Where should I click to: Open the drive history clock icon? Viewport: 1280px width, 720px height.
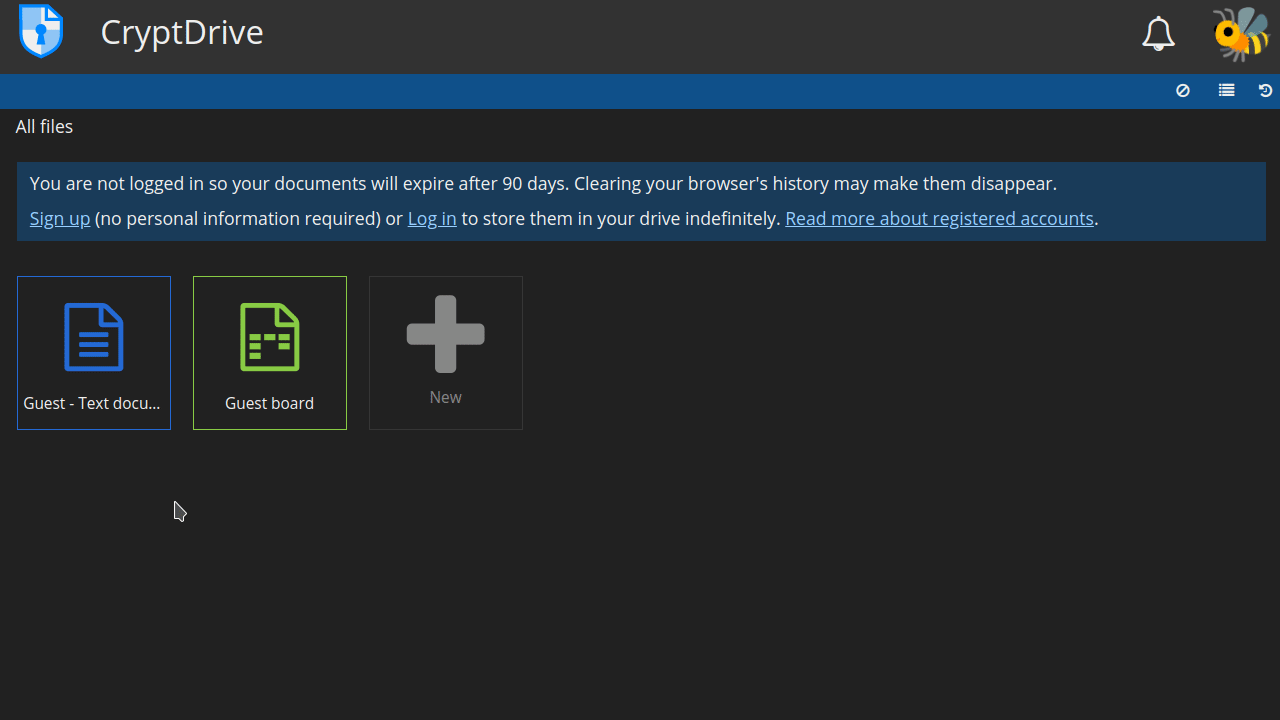1265,91
